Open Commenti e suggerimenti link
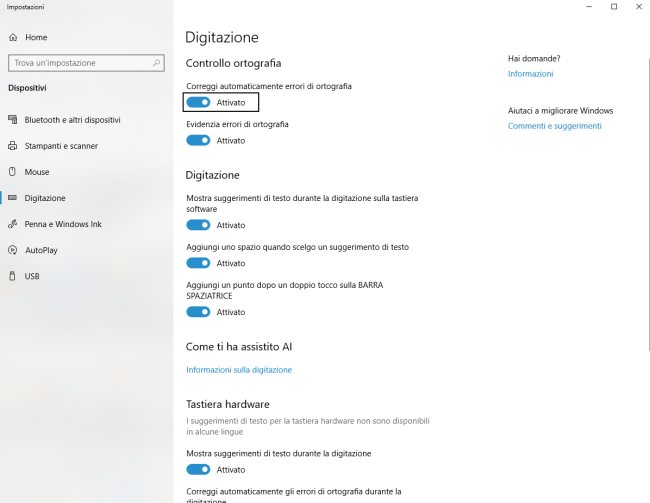 point(554,126)
